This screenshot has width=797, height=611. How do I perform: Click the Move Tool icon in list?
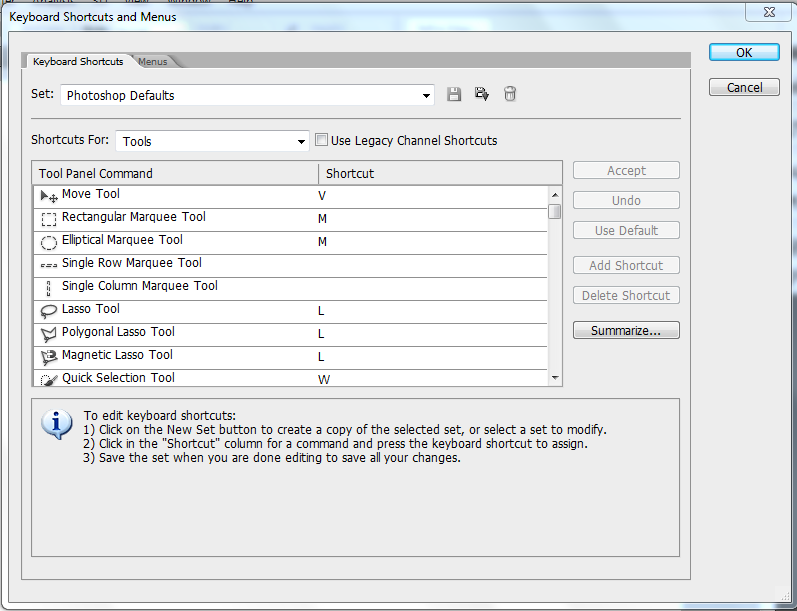(x=49, y=196)
